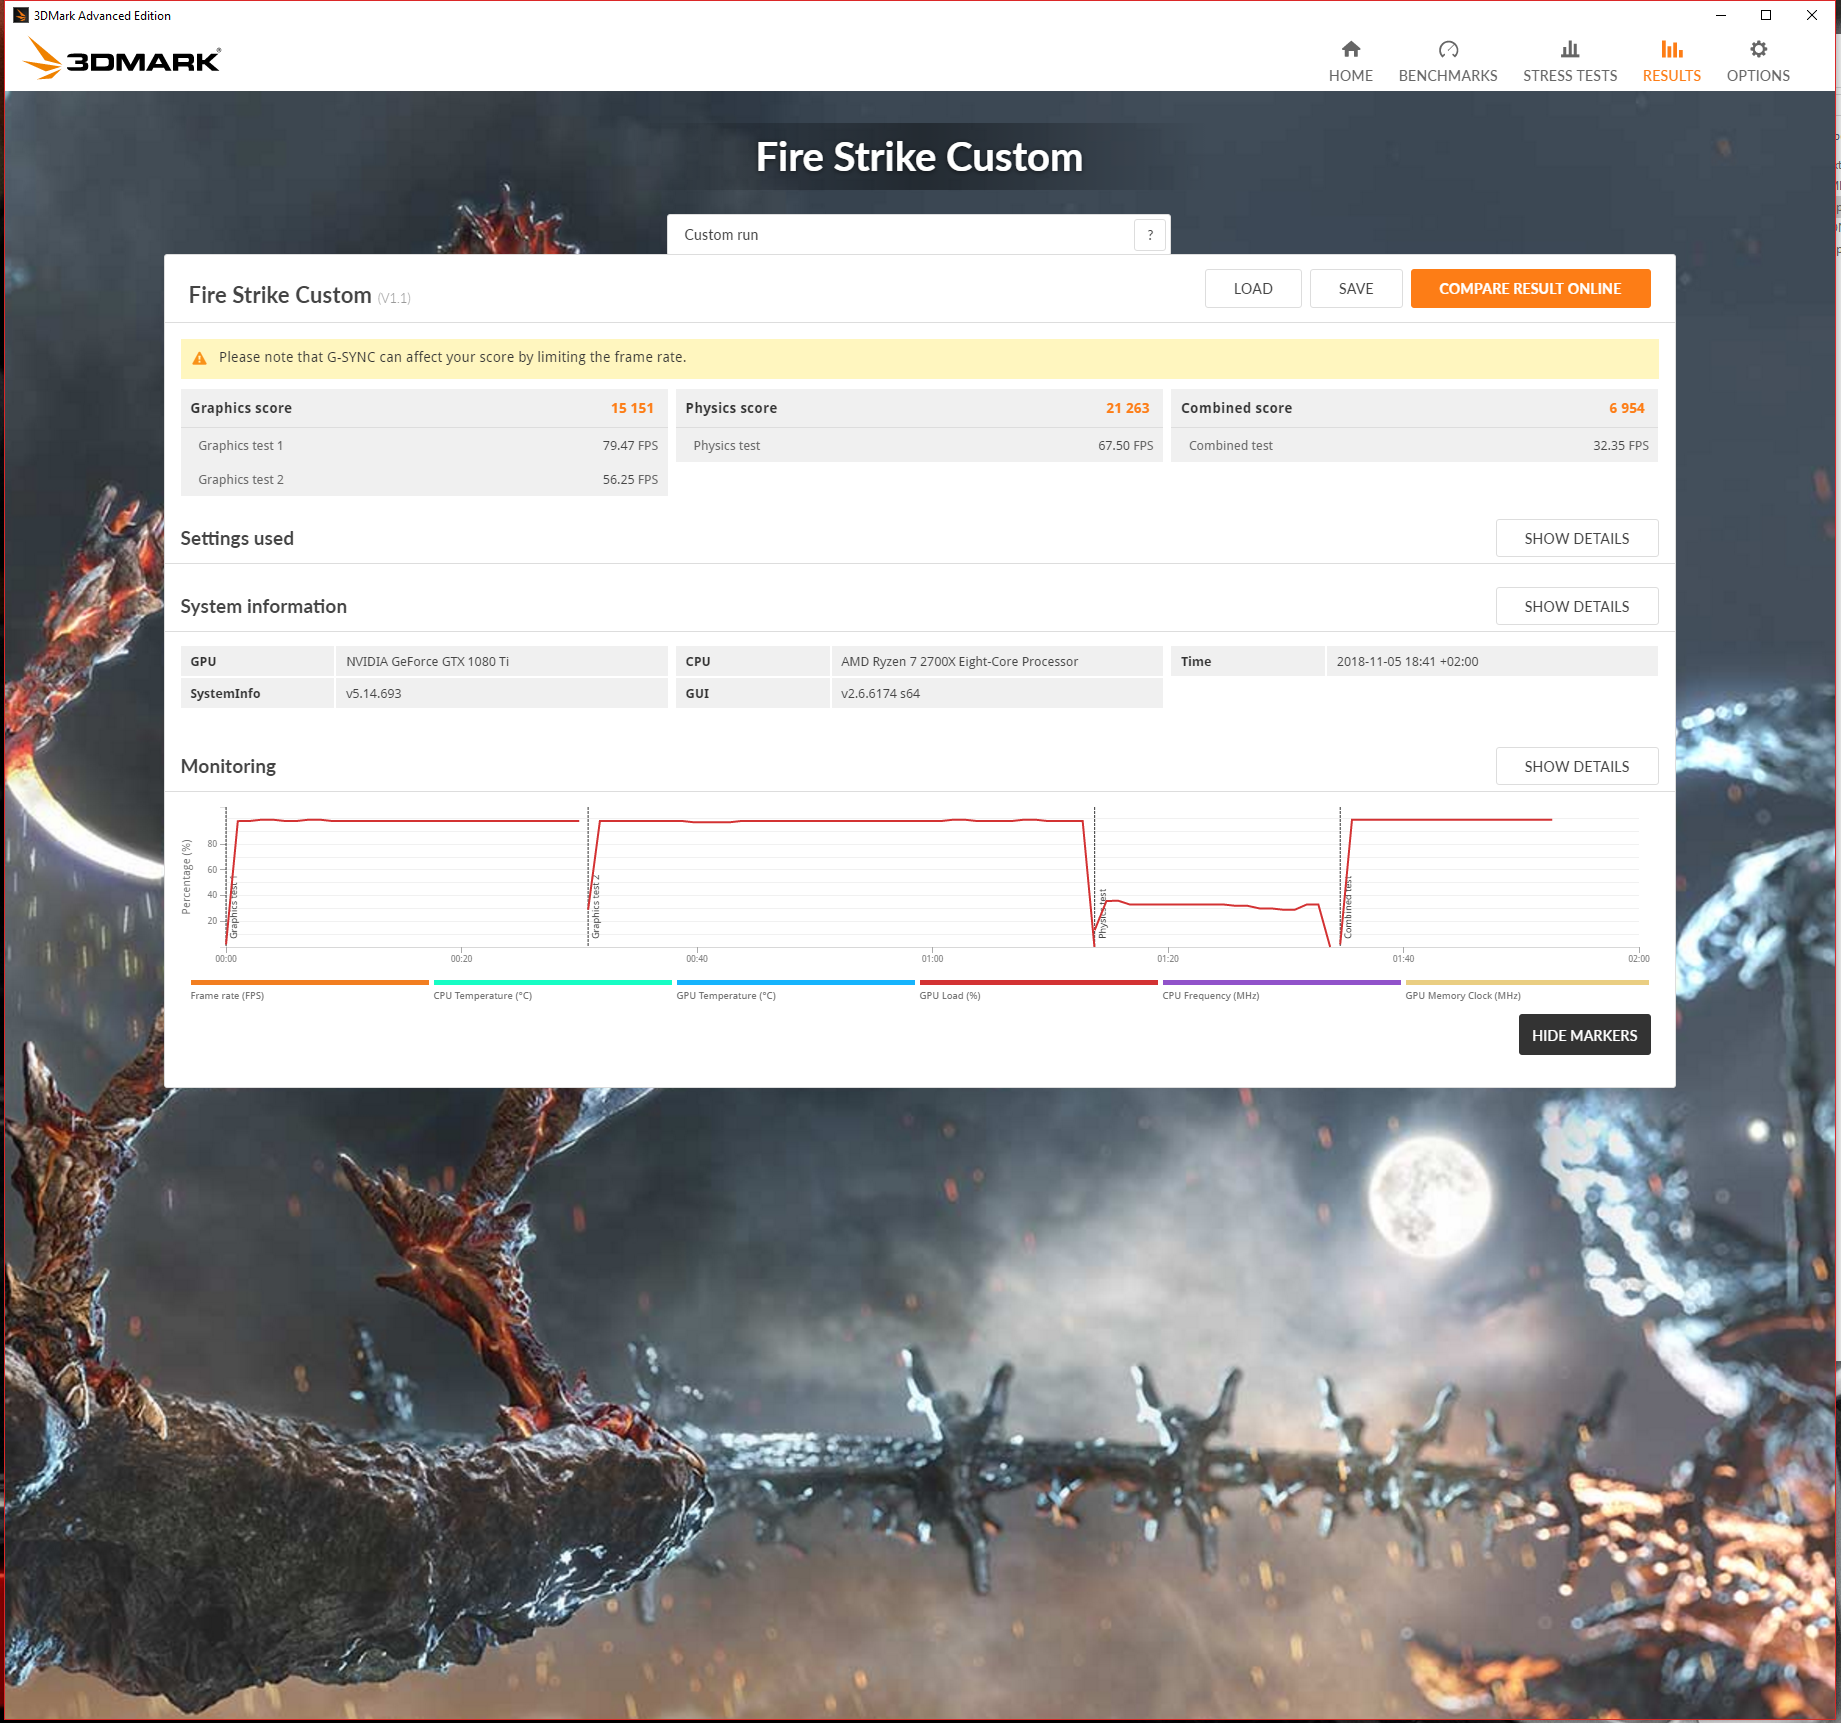Click the Physics test chart marker

[x=1103, y=913]
